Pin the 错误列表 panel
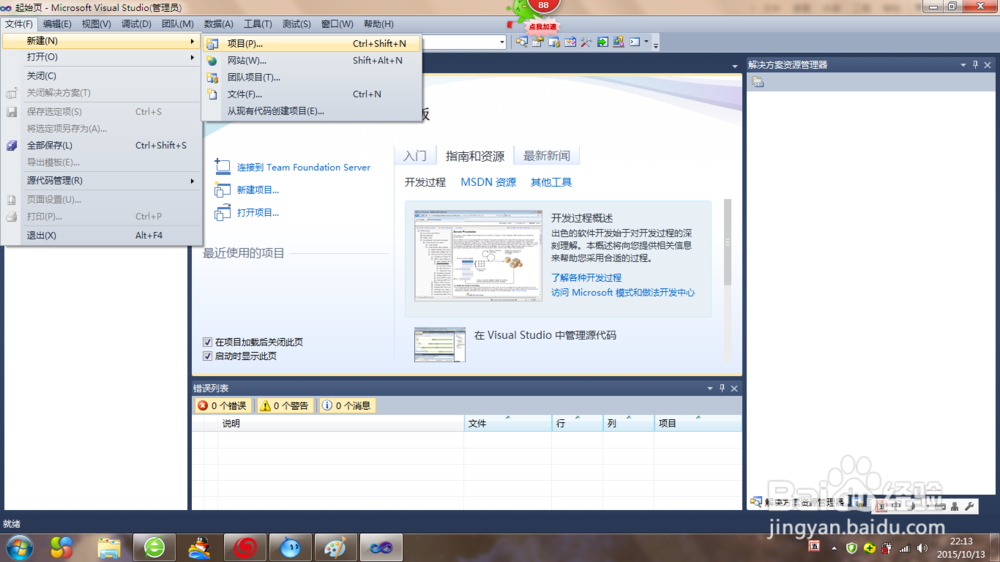 [722, 388]
